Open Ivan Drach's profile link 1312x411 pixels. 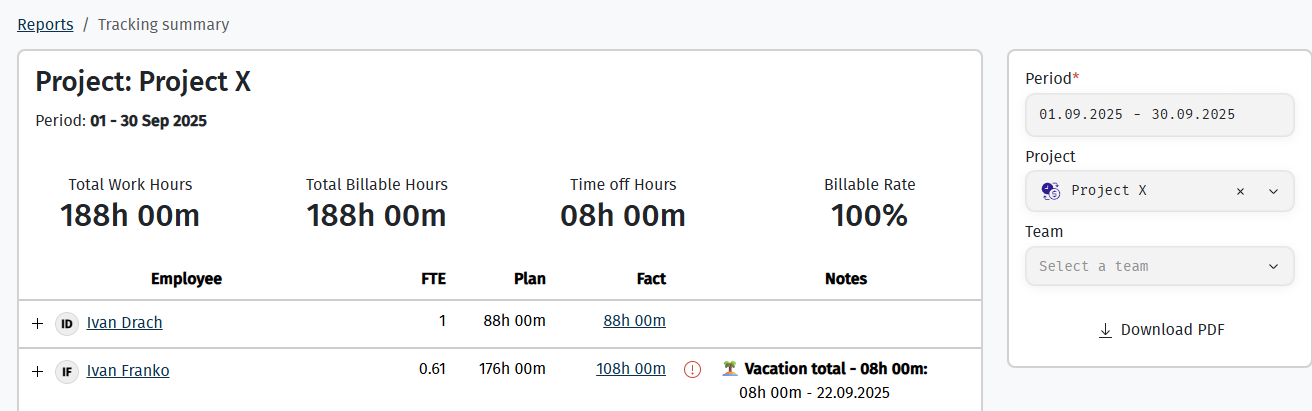click(124, 322)
